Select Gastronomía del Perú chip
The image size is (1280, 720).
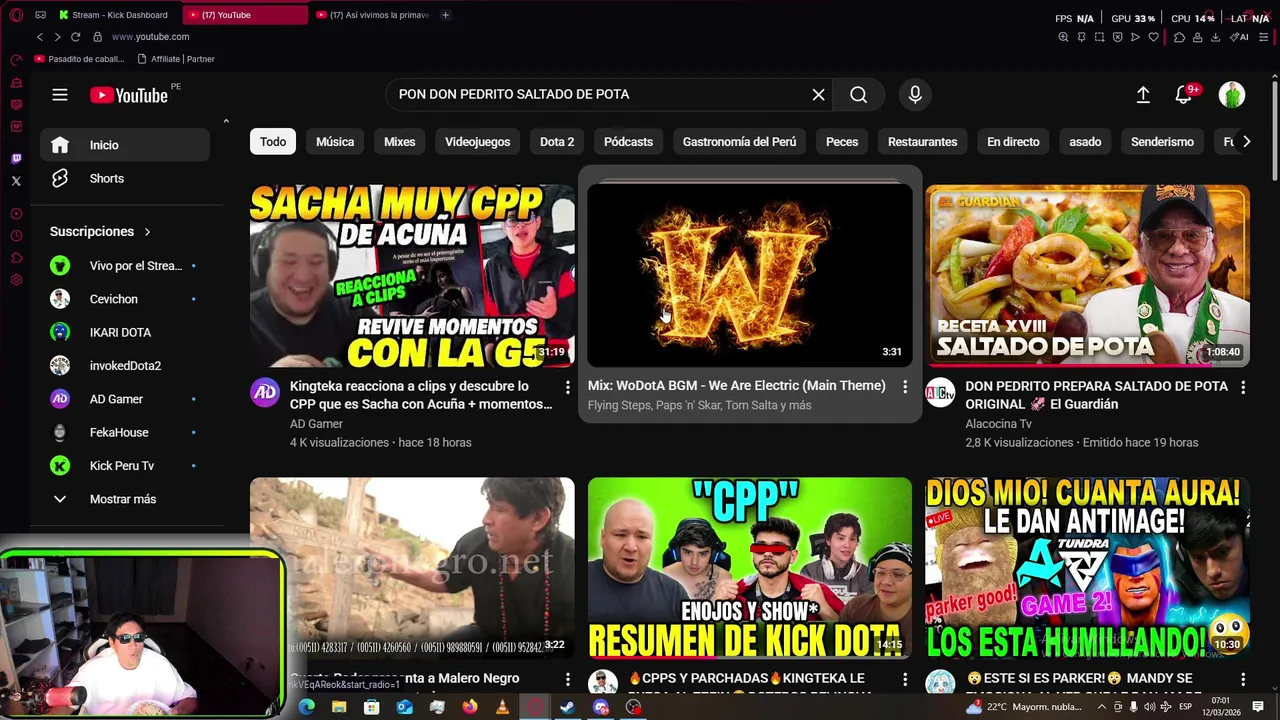click(x=739, y=142)
